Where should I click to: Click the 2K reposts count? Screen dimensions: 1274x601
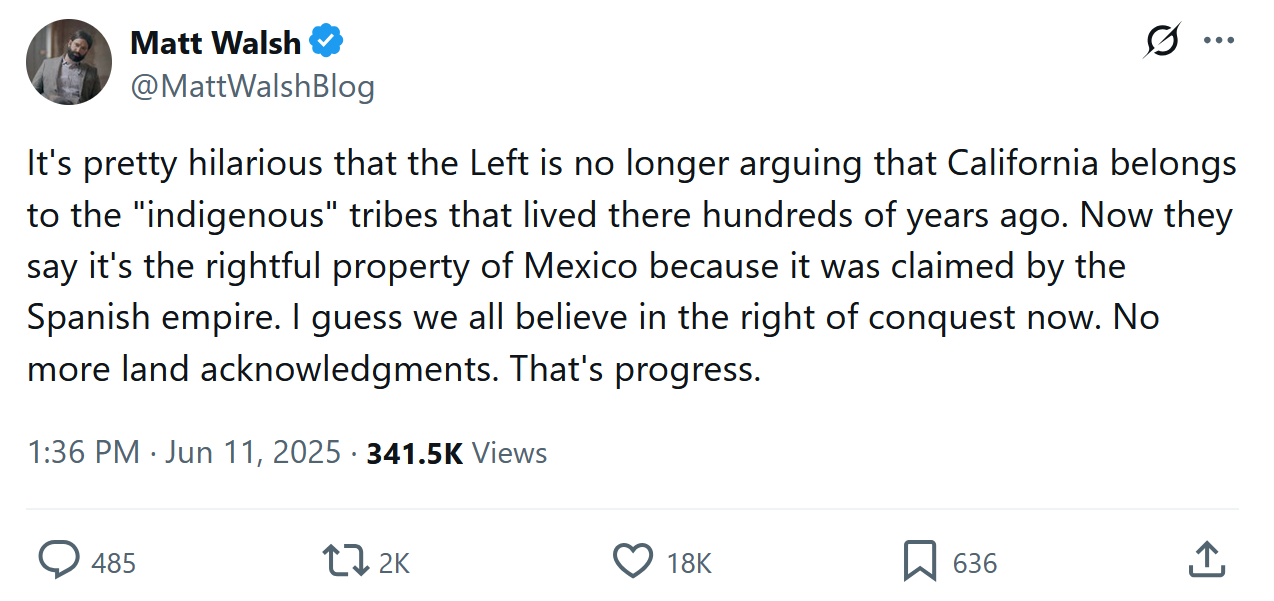coord(394,563)
